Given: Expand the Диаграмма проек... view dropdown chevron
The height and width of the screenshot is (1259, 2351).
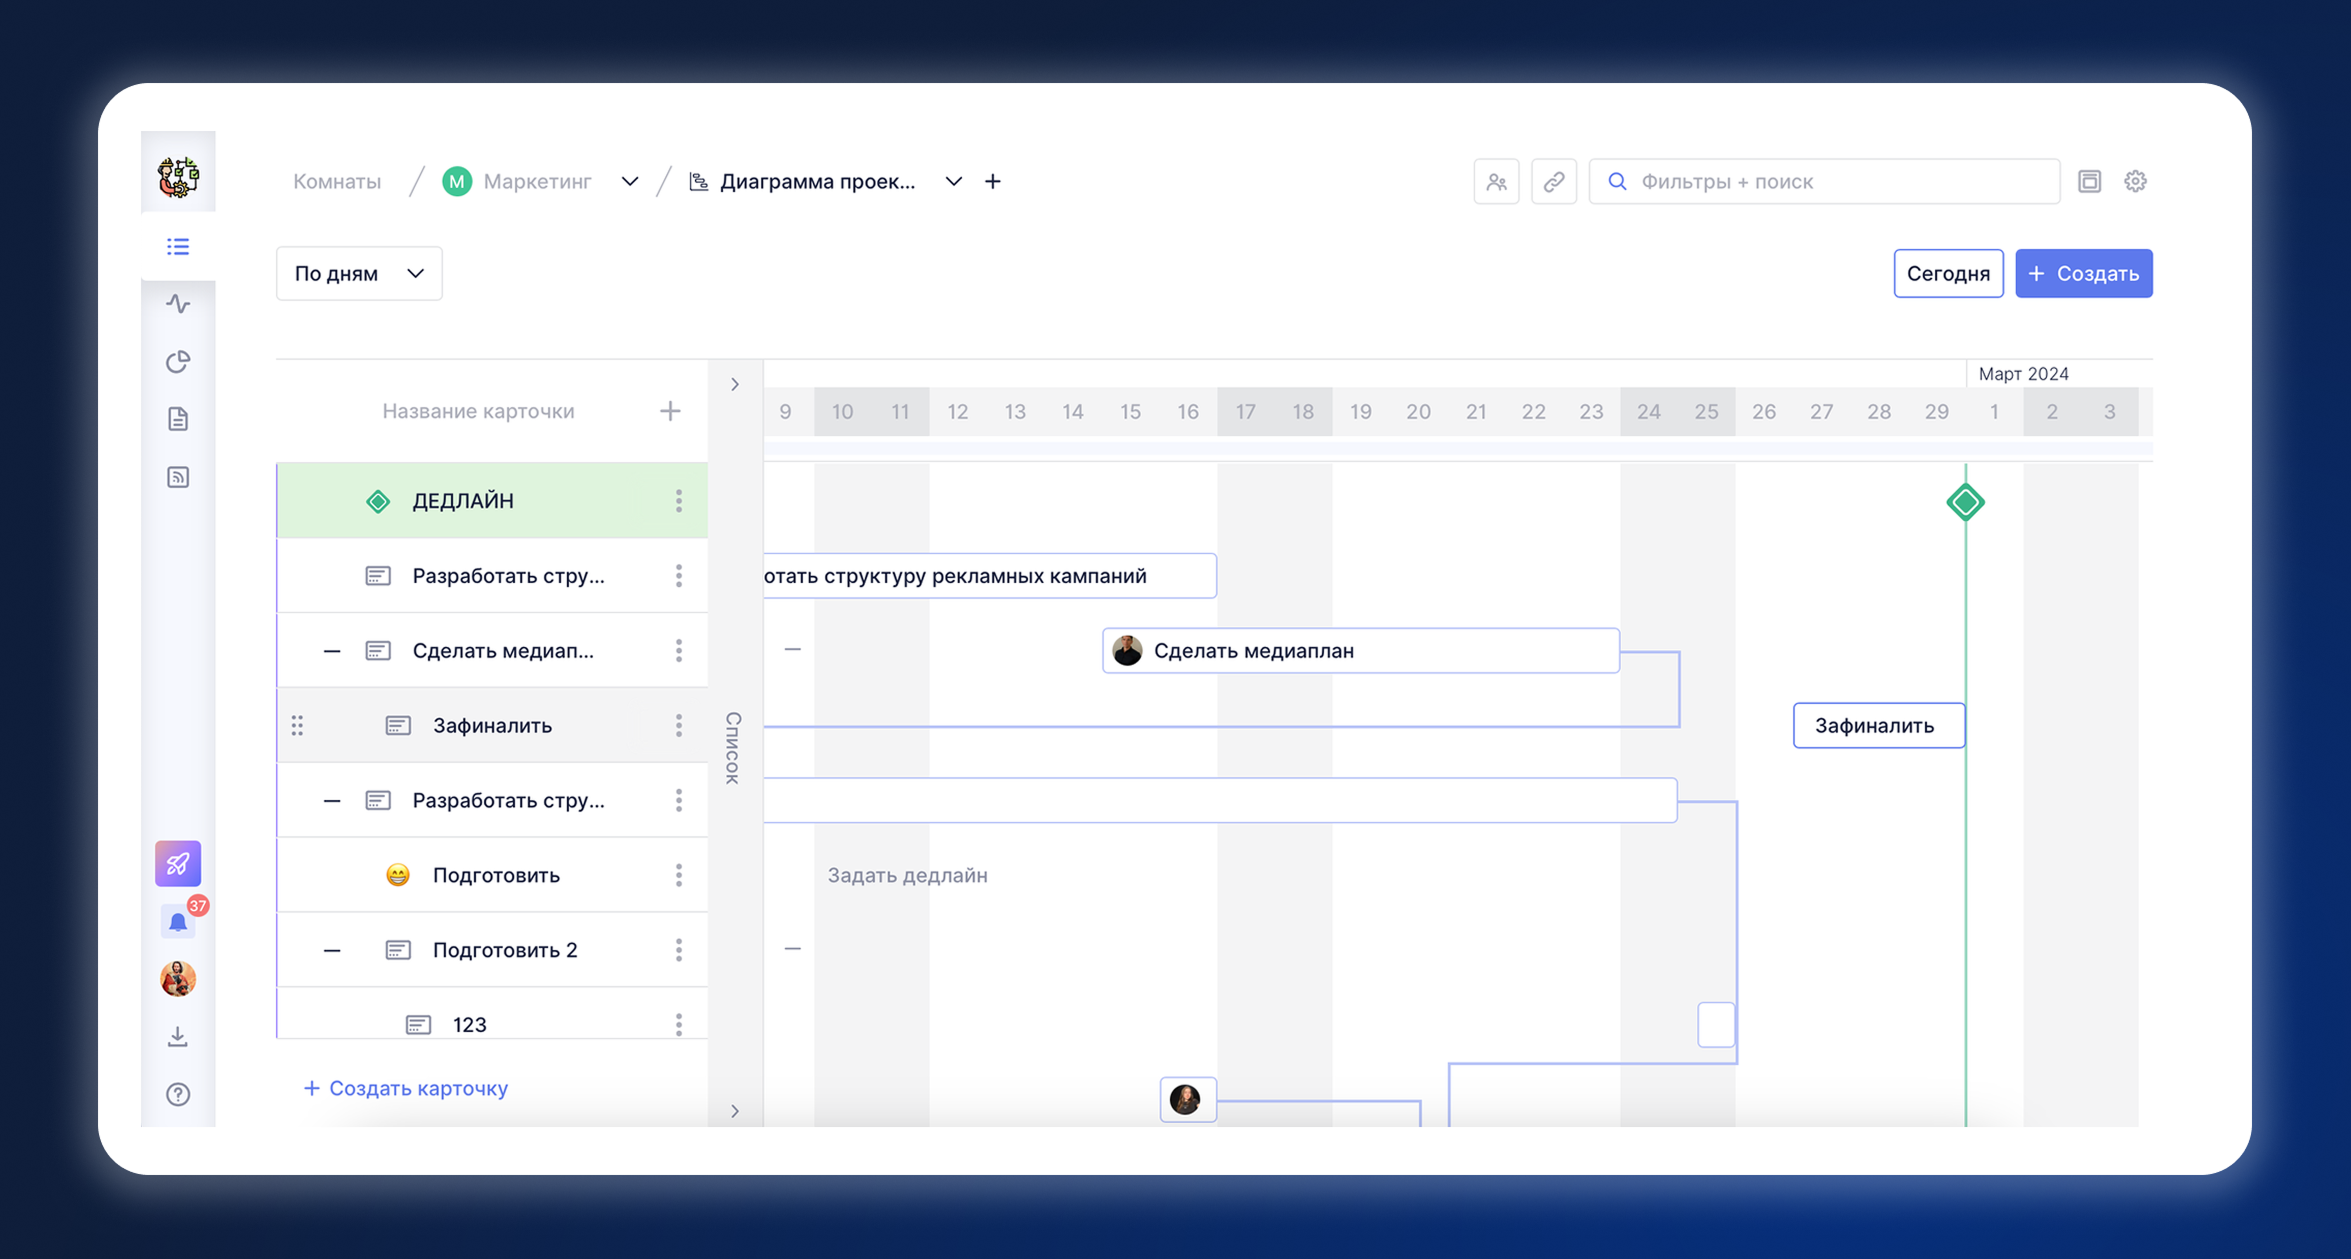Looking at the screenshot, I should point(953,181).
